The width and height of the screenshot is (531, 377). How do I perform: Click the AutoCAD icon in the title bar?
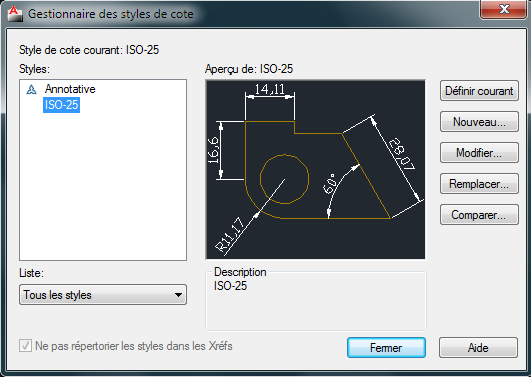coord(15,14)
